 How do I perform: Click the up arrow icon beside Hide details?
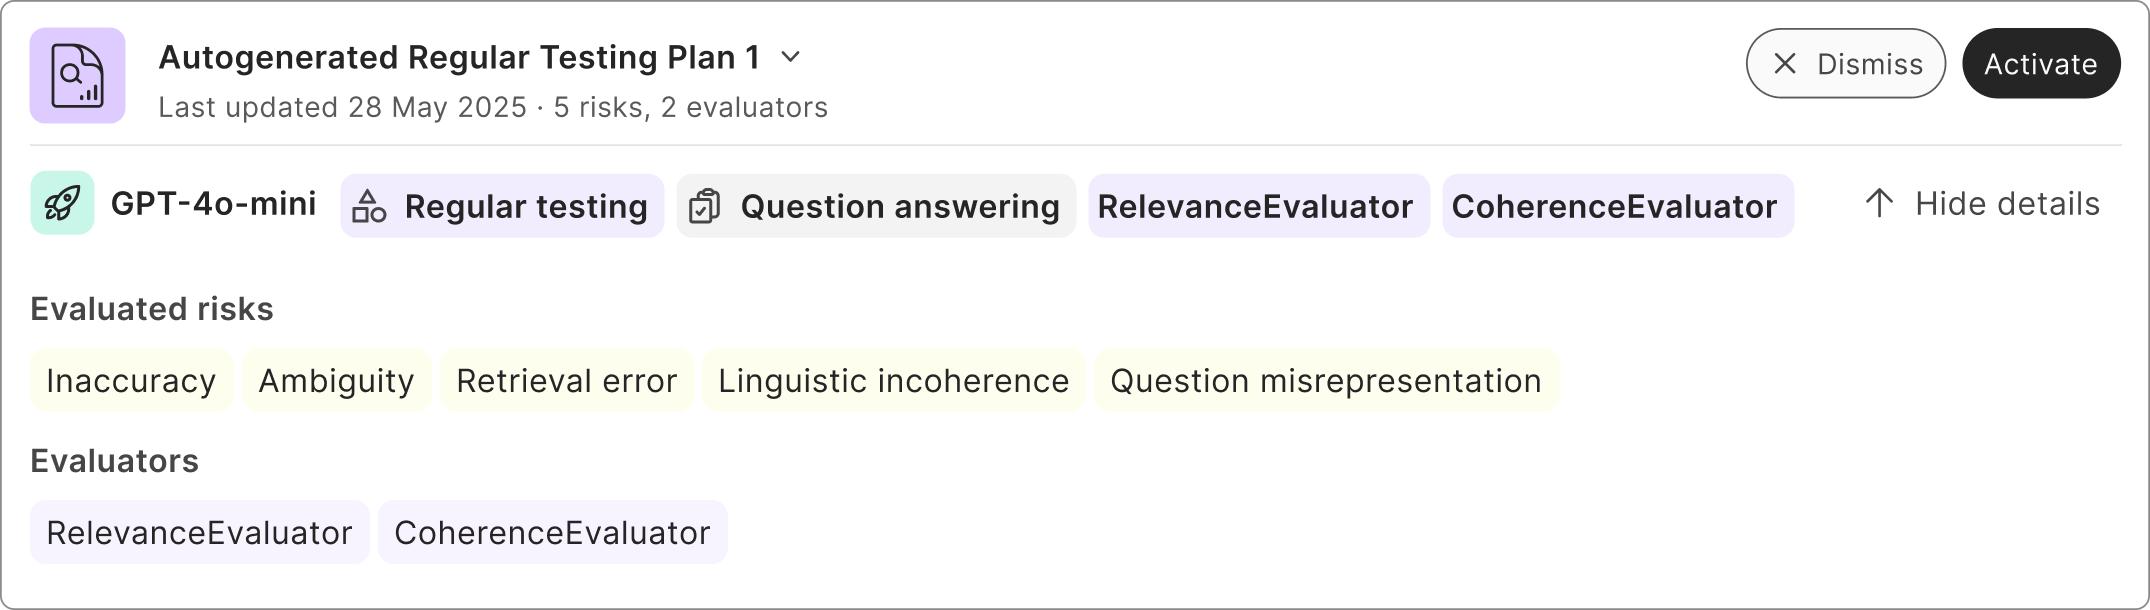(1879, 204)
